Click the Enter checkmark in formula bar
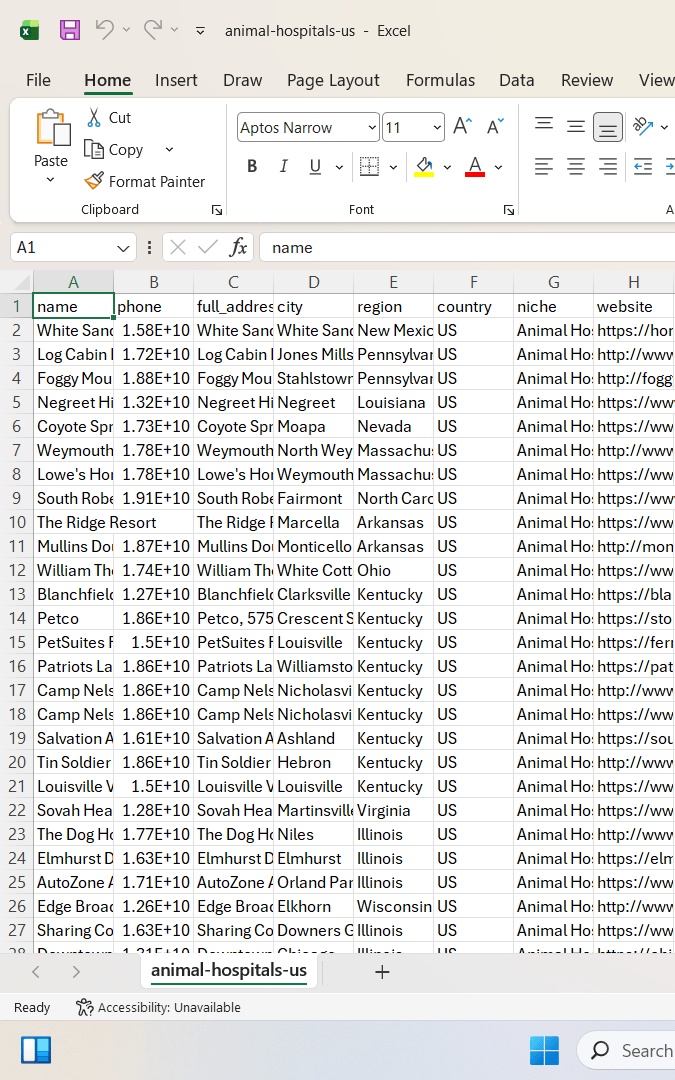This screenshot has height=1080, width=675. click(207, 247)
